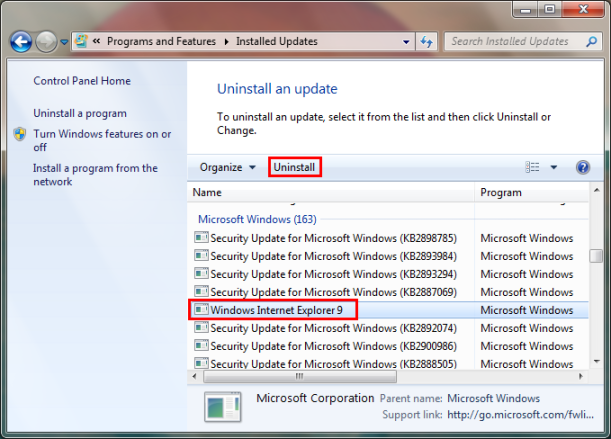Click the Refresh button beside the address bar
The height and width of the screenshot is (439, 611).
click(x=426, y=41)
